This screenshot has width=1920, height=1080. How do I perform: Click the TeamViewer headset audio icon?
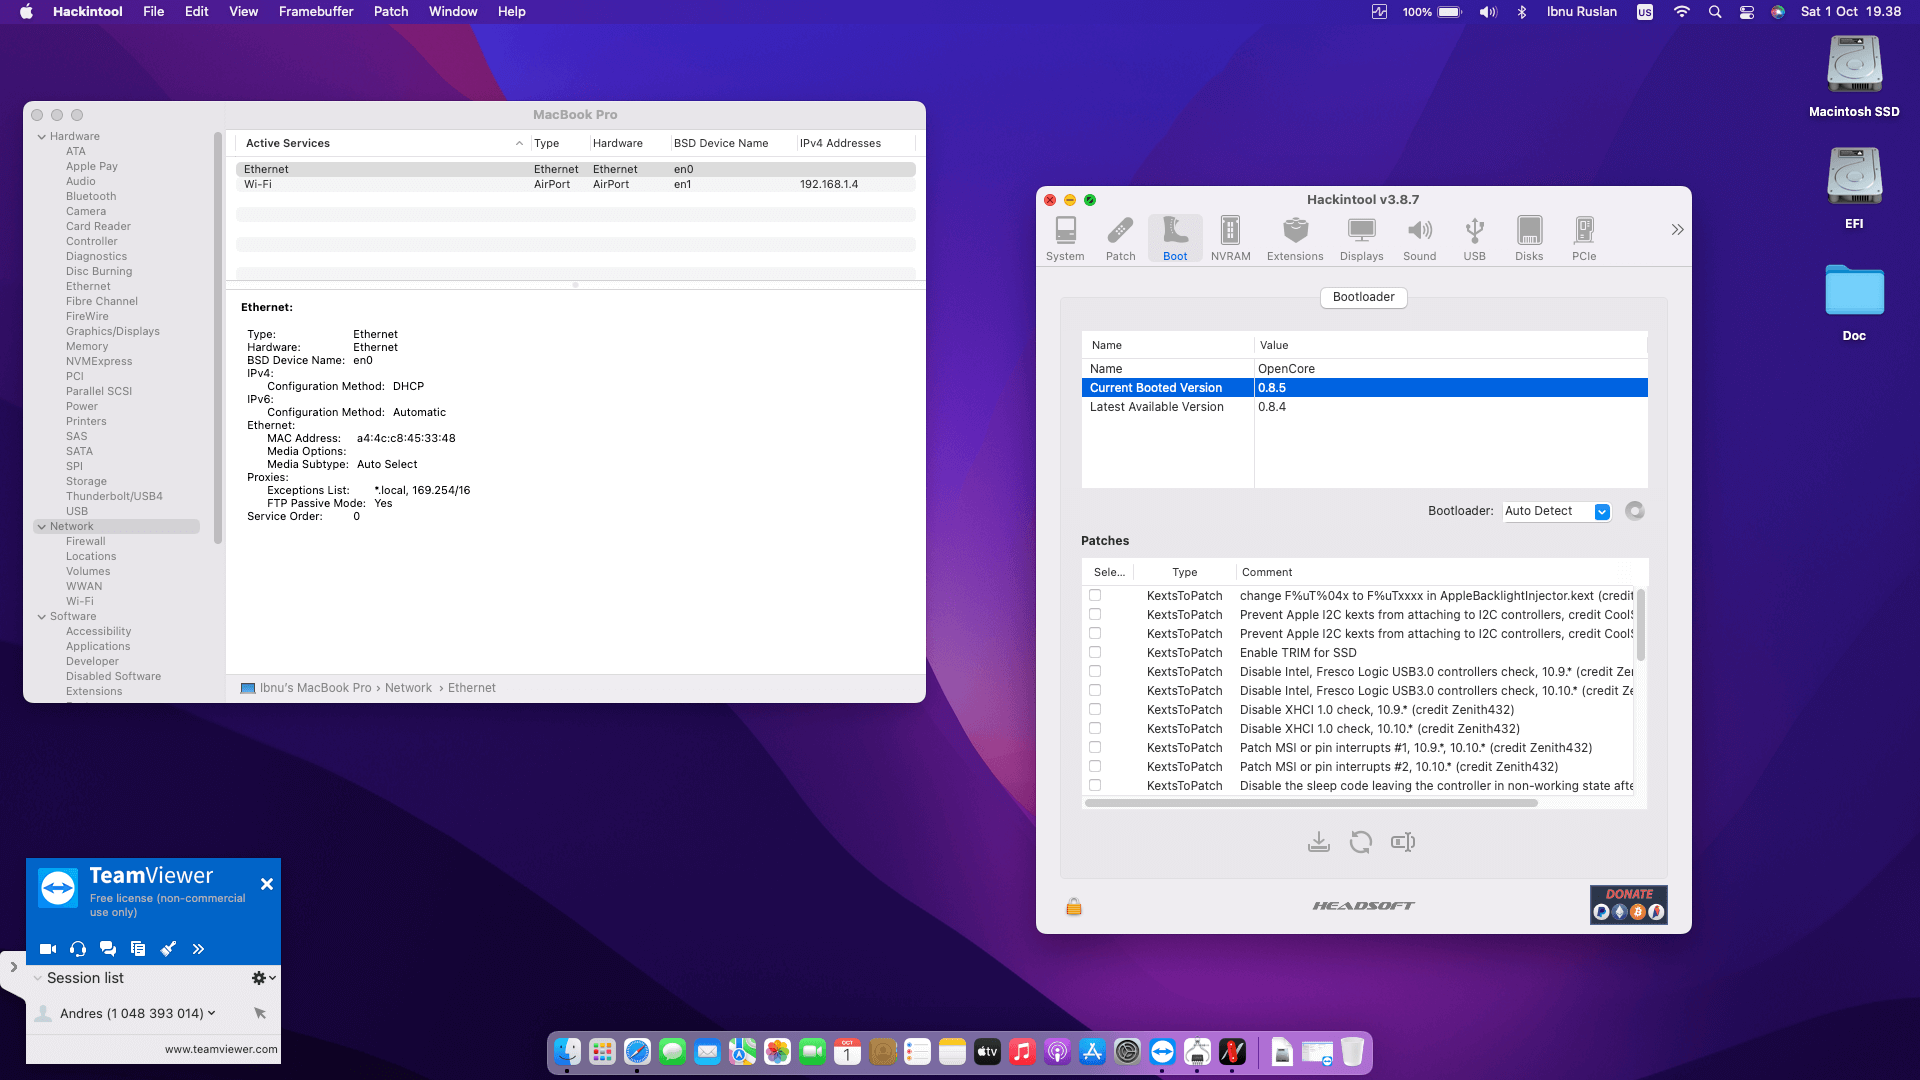point(78,949)
